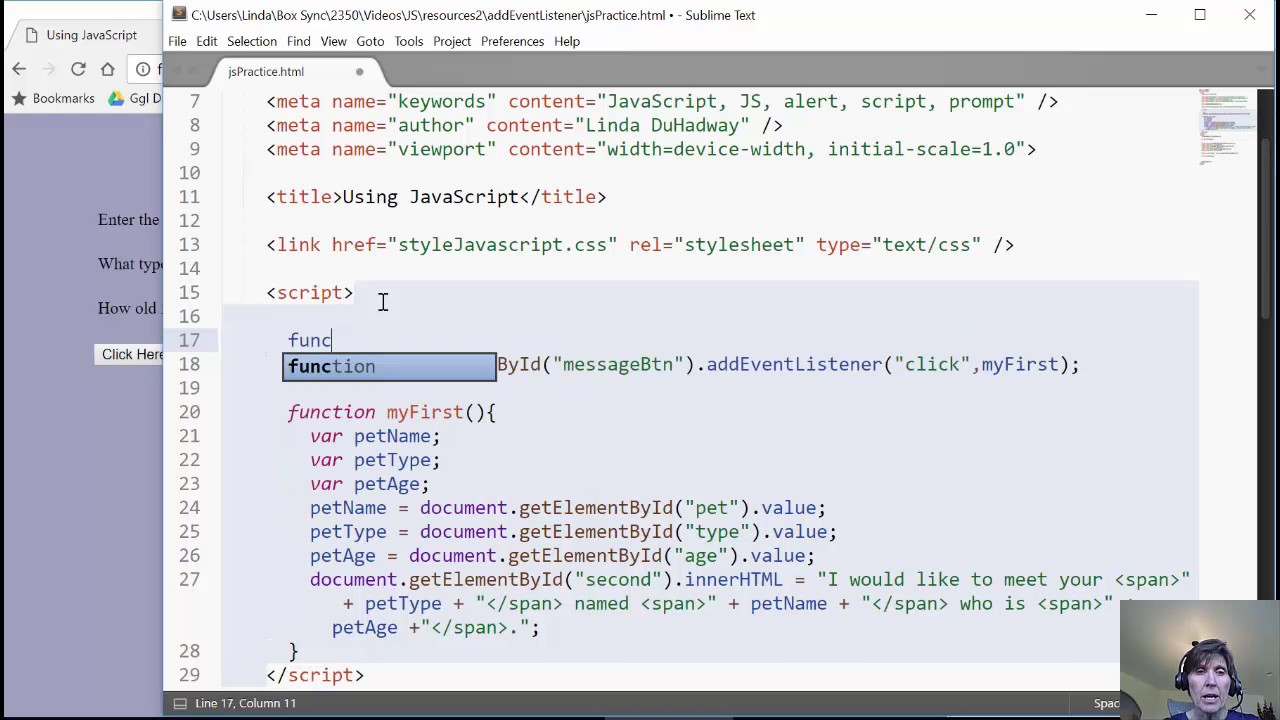Click the author content "Linda DuHadway"

pyautogui.click(x=662, y=125)
